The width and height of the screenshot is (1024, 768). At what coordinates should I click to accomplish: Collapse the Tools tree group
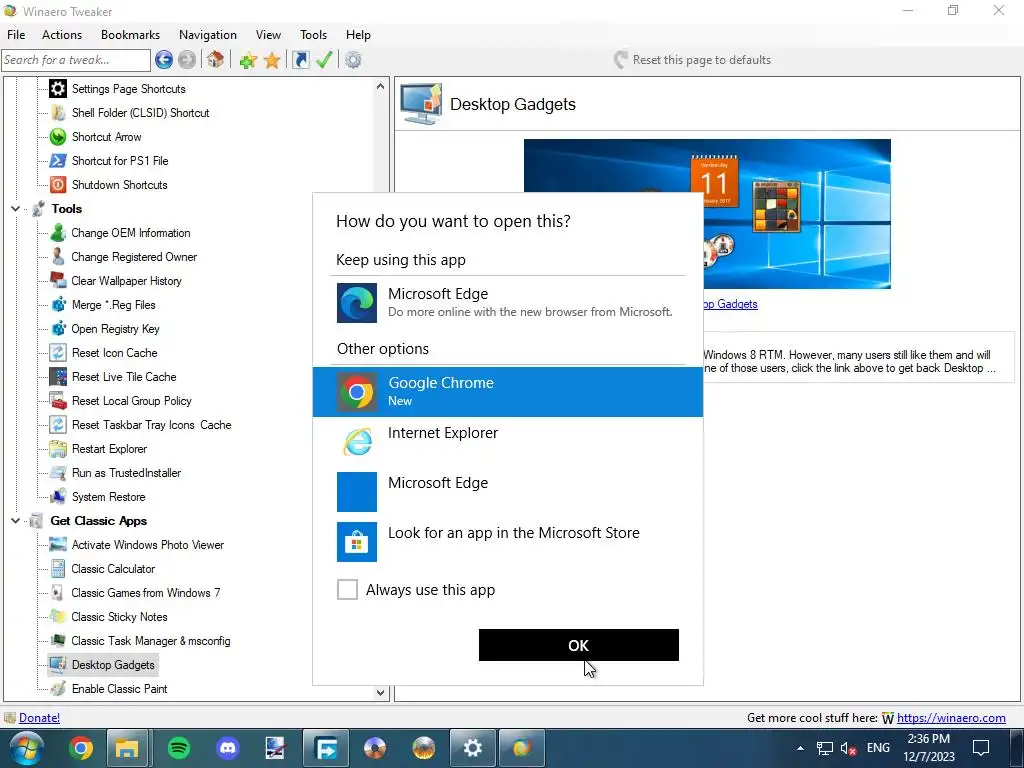click(x=15, y=209)
